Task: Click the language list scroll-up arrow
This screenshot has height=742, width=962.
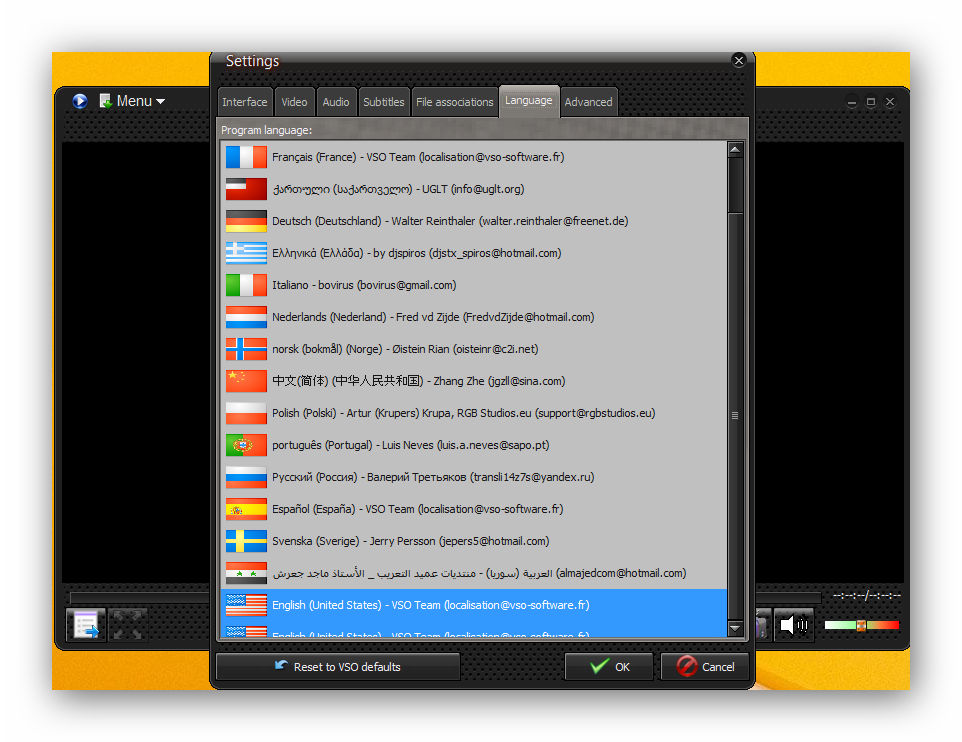Action: (735, 150)
